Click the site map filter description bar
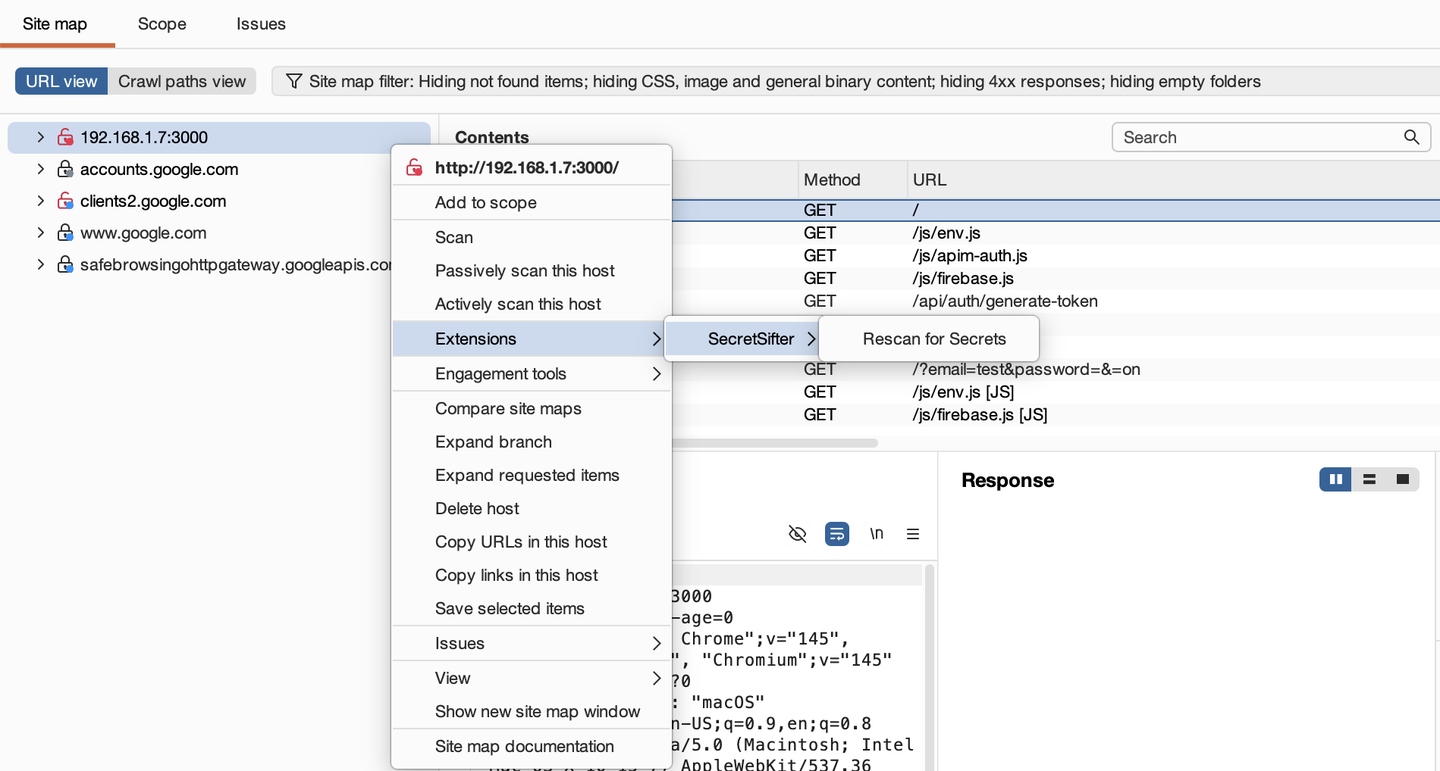This screenshot has width=1440, height=771. point(855,81)
